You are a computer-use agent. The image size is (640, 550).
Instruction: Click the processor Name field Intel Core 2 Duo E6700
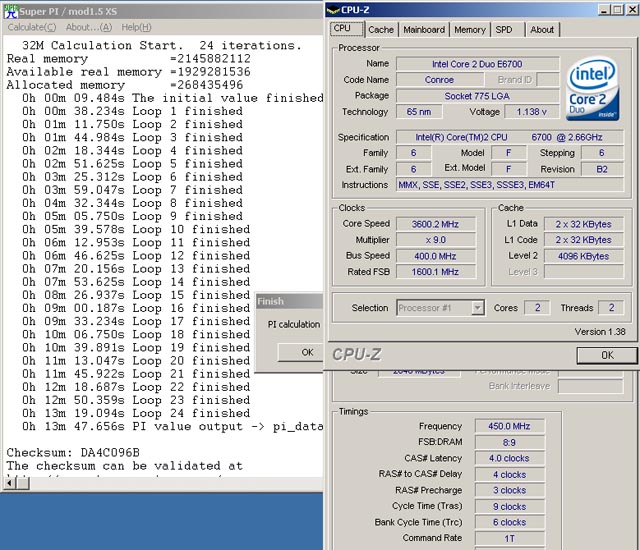[x=477, y=64]
